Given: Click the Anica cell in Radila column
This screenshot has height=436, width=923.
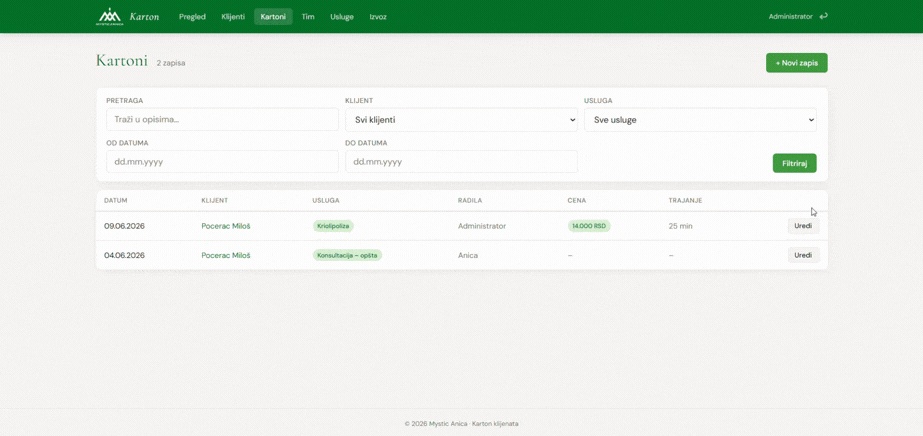Looking at the screenshot, I should pos(468,255).
